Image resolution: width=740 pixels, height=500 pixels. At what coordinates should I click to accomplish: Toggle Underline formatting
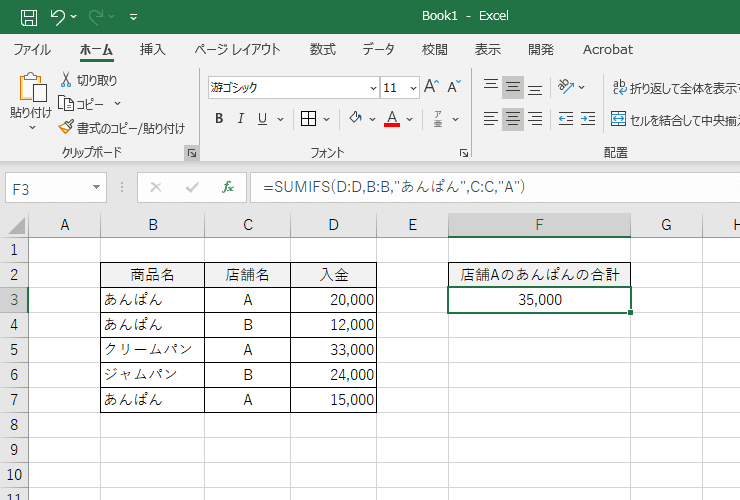[x=262, y=119]
